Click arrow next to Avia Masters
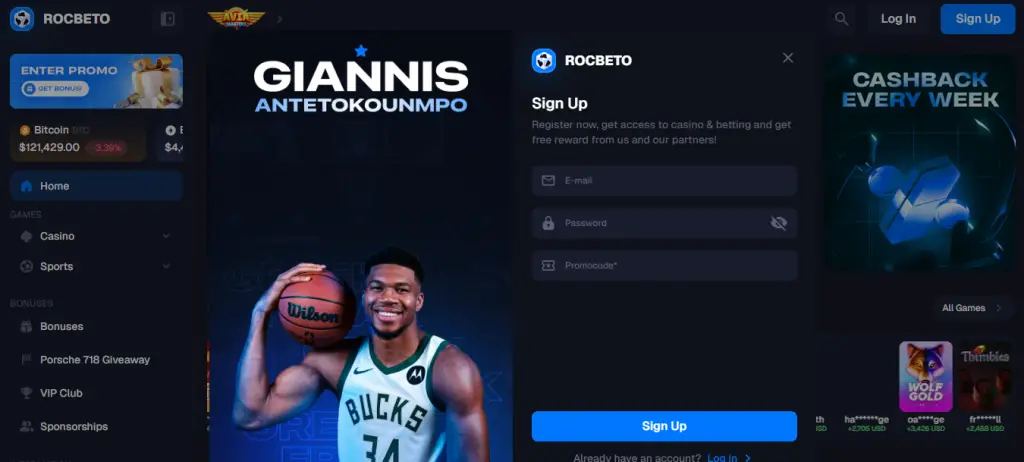The height and width of the screenshot is (462, 1024). 280,19
